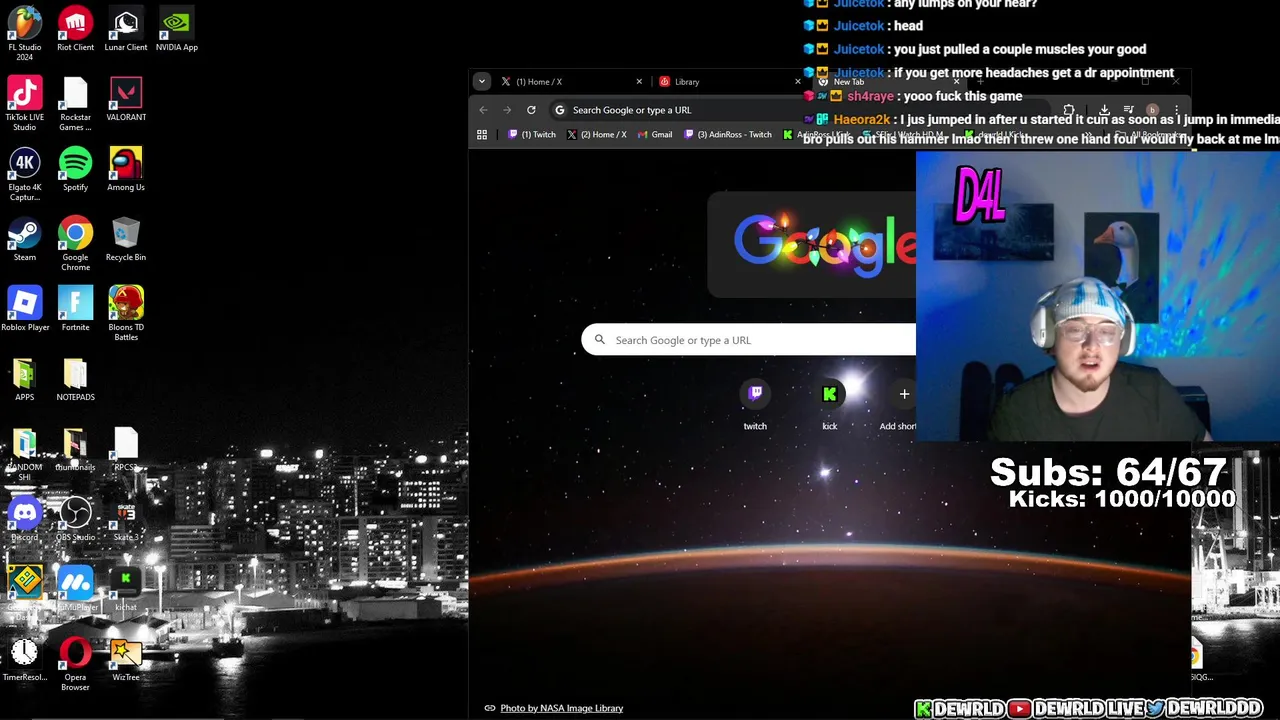The width and height of the screenshot is (1280, 720).
Task: Open FL Studio 2024 desktop shortcut
Action: point(25,31)
